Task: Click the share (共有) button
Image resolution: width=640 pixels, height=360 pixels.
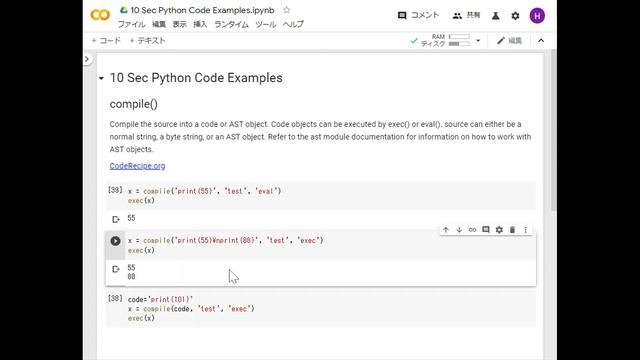Action: click(x=466, y=15)
